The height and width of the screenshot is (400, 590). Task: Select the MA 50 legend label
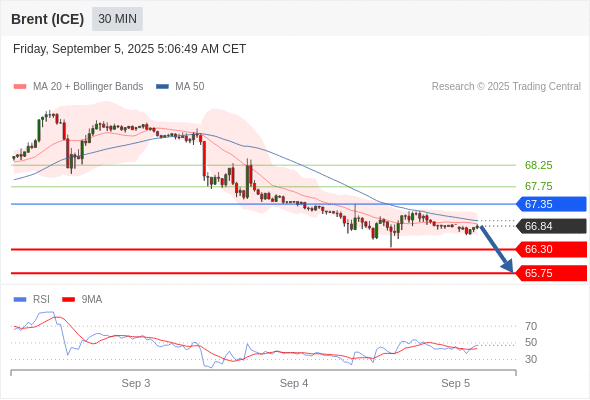190,87
